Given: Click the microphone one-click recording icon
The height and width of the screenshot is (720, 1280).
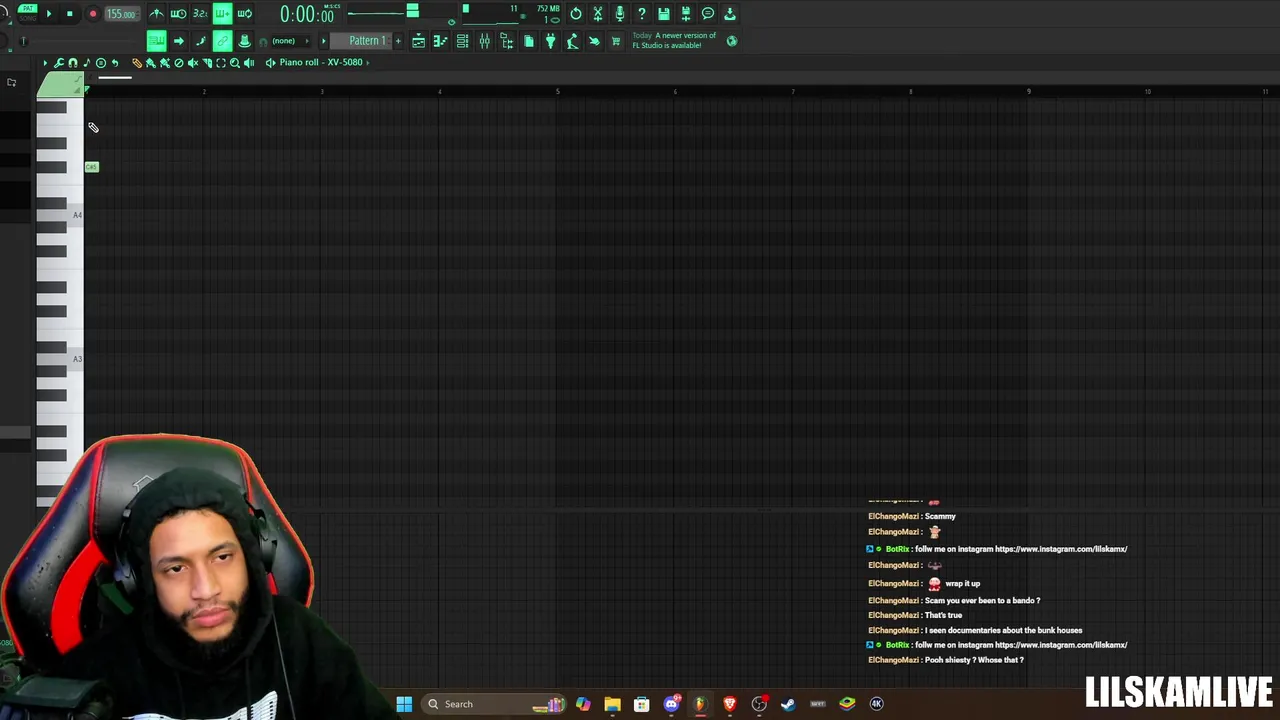Looking at the screenshot, I should point(620,14).
